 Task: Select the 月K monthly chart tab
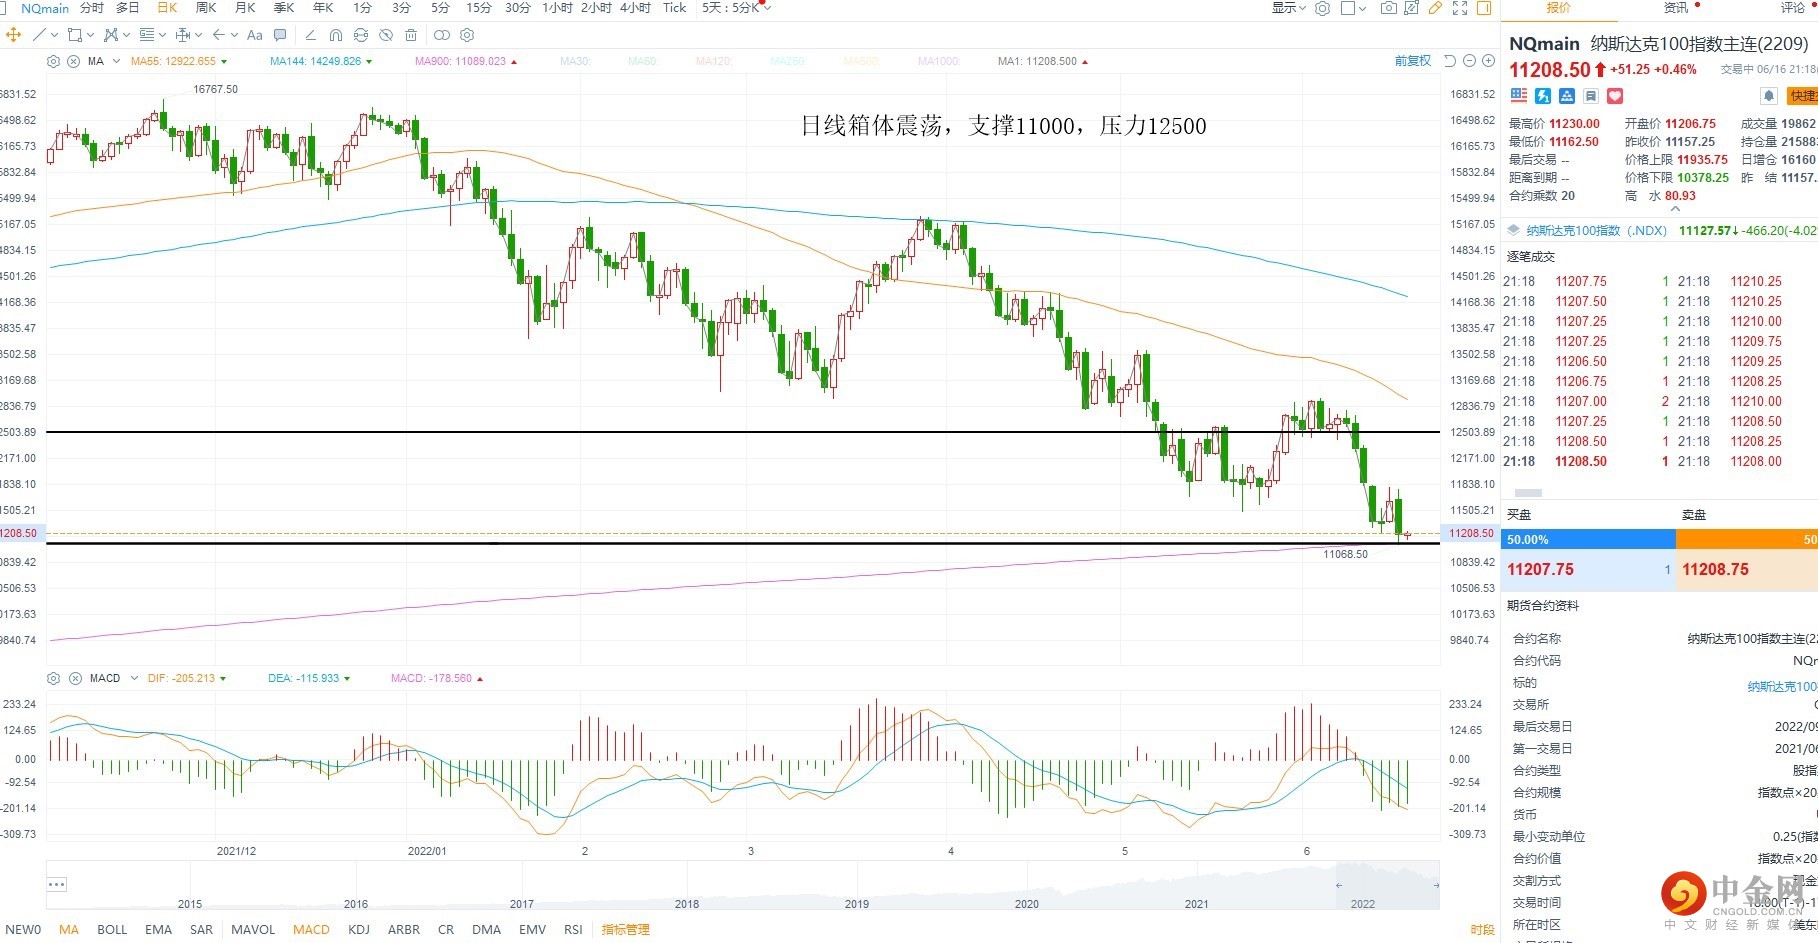[245, 8]
